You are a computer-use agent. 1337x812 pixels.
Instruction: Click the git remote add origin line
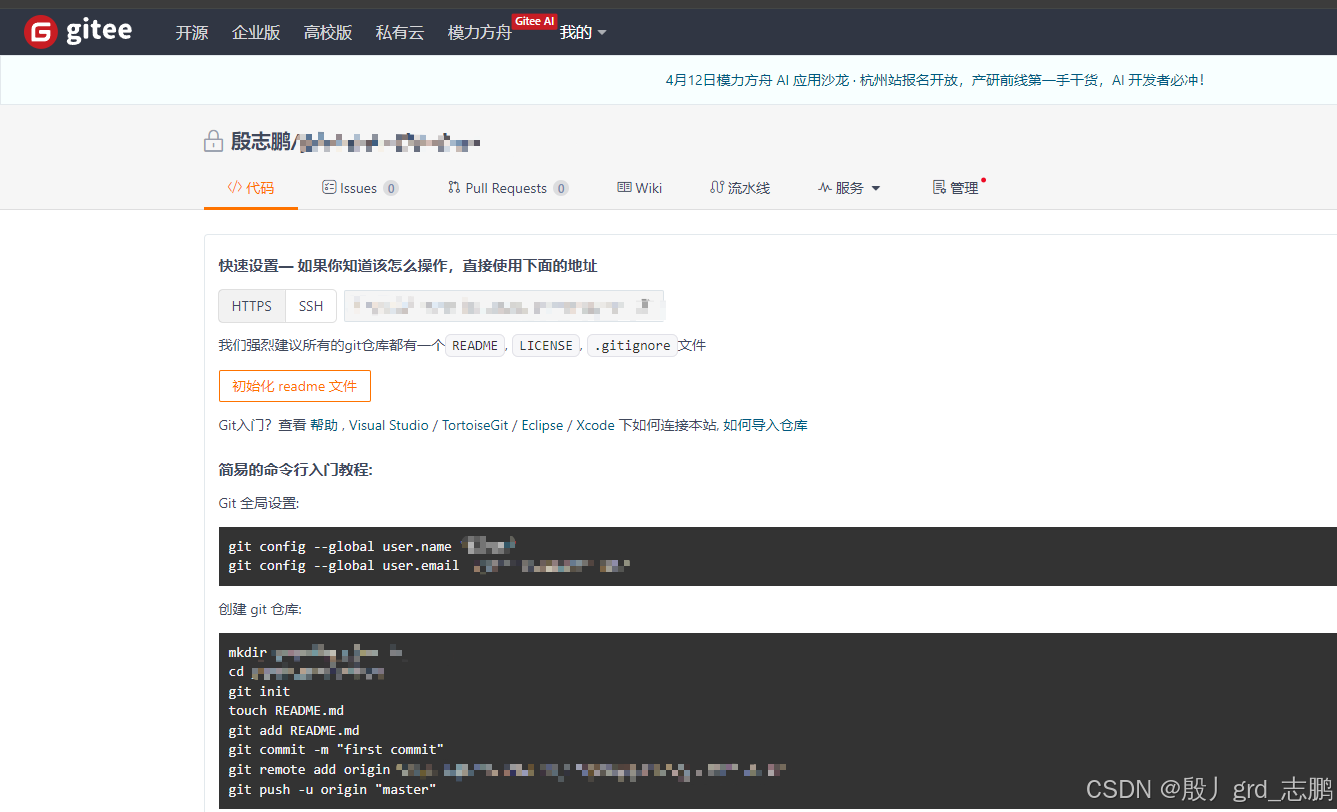(x=508, y=770)
